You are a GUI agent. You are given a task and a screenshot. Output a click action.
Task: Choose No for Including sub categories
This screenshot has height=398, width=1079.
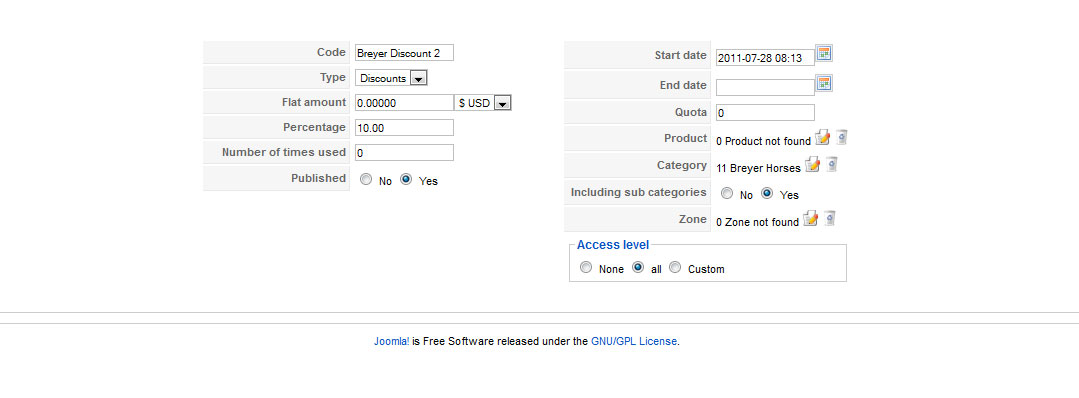point(727,193)
